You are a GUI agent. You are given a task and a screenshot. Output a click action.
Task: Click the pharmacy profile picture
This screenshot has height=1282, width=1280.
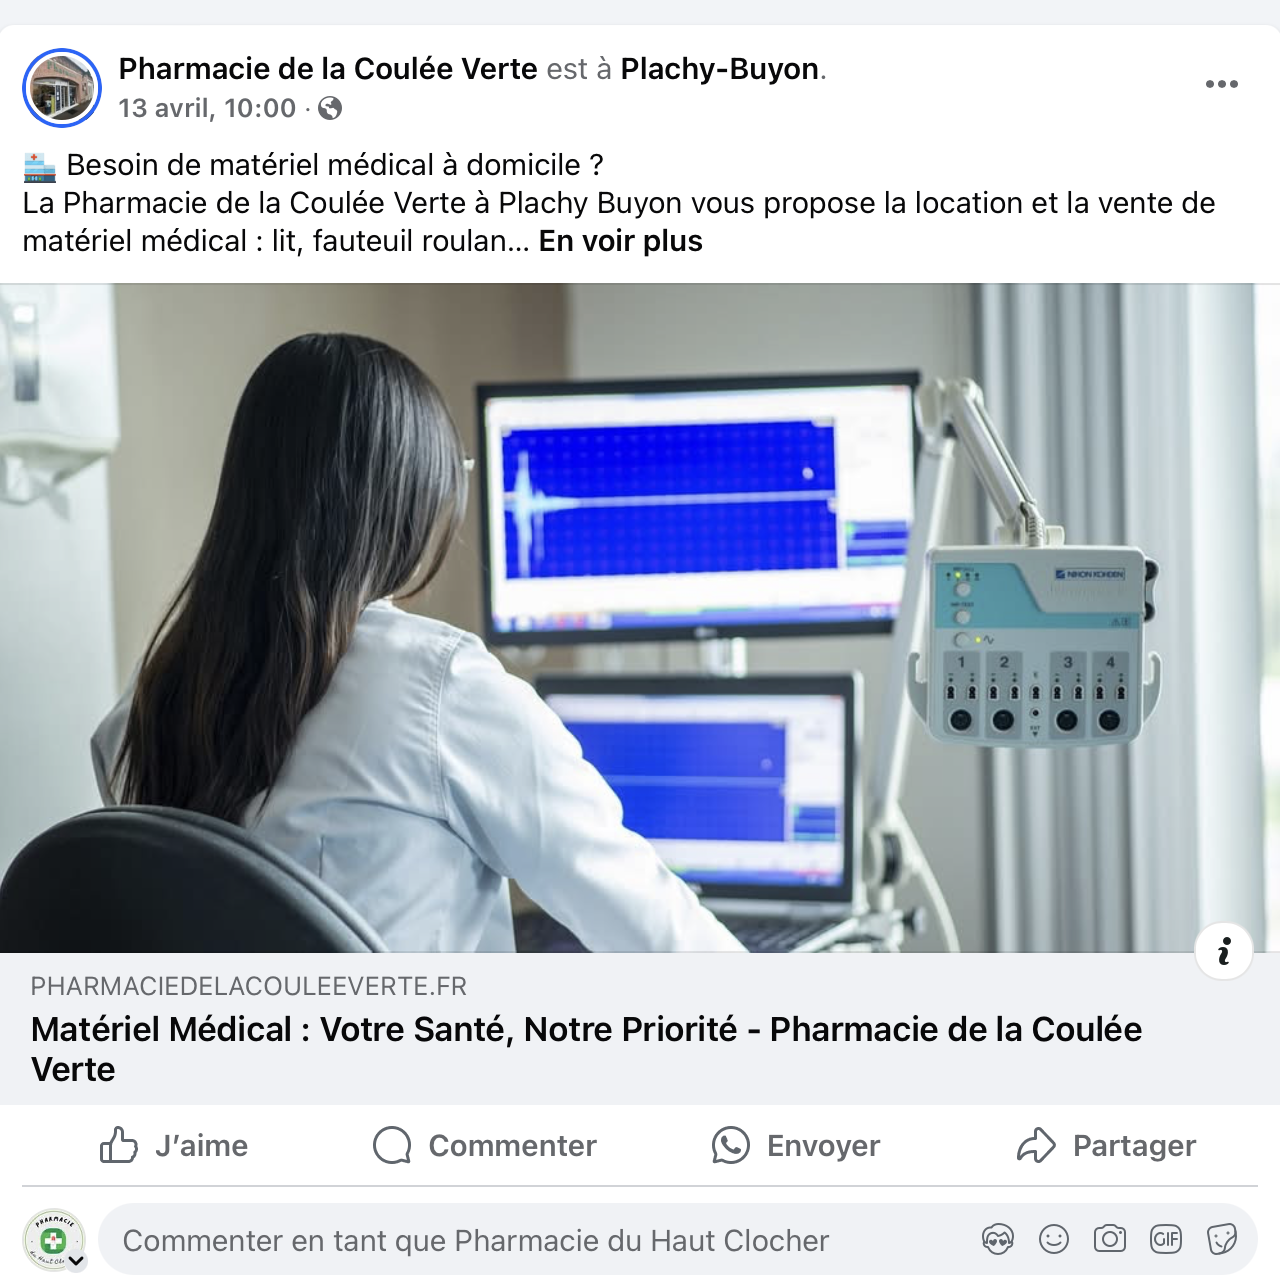coord(62,88)
